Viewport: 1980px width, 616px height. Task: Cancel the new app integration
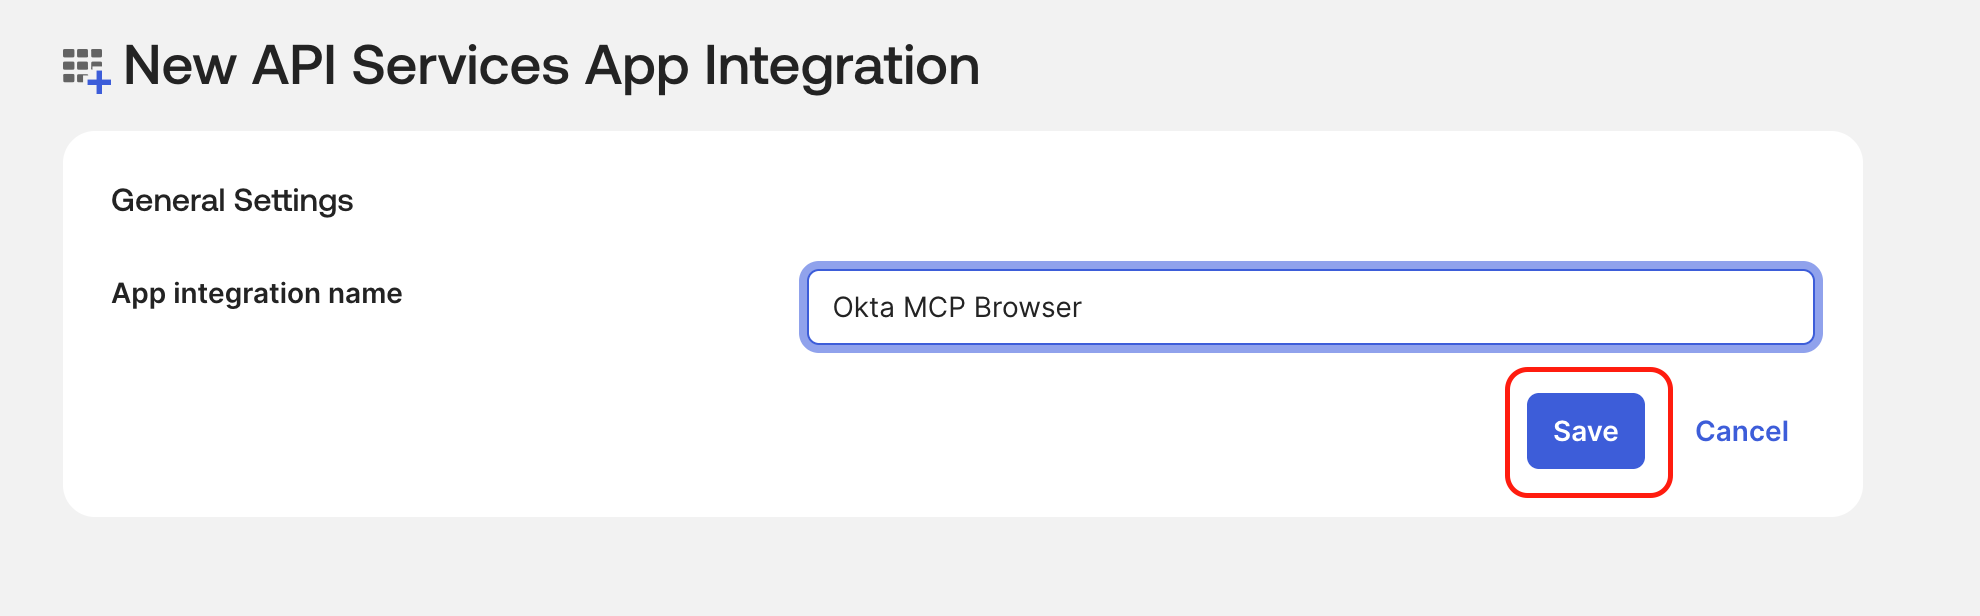click(1741, 431)
